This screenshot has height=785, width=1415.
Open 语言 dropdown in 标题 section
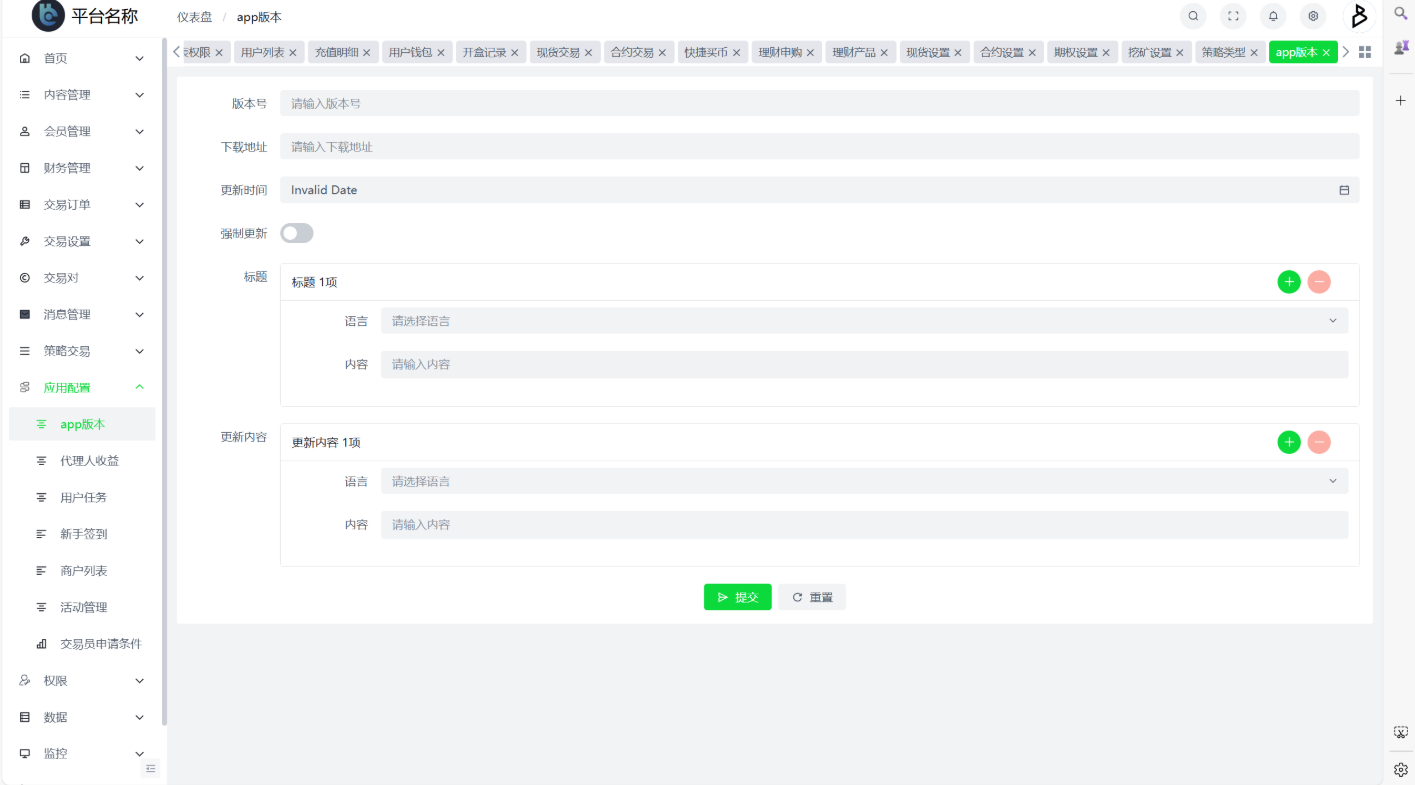click(864, 321)
